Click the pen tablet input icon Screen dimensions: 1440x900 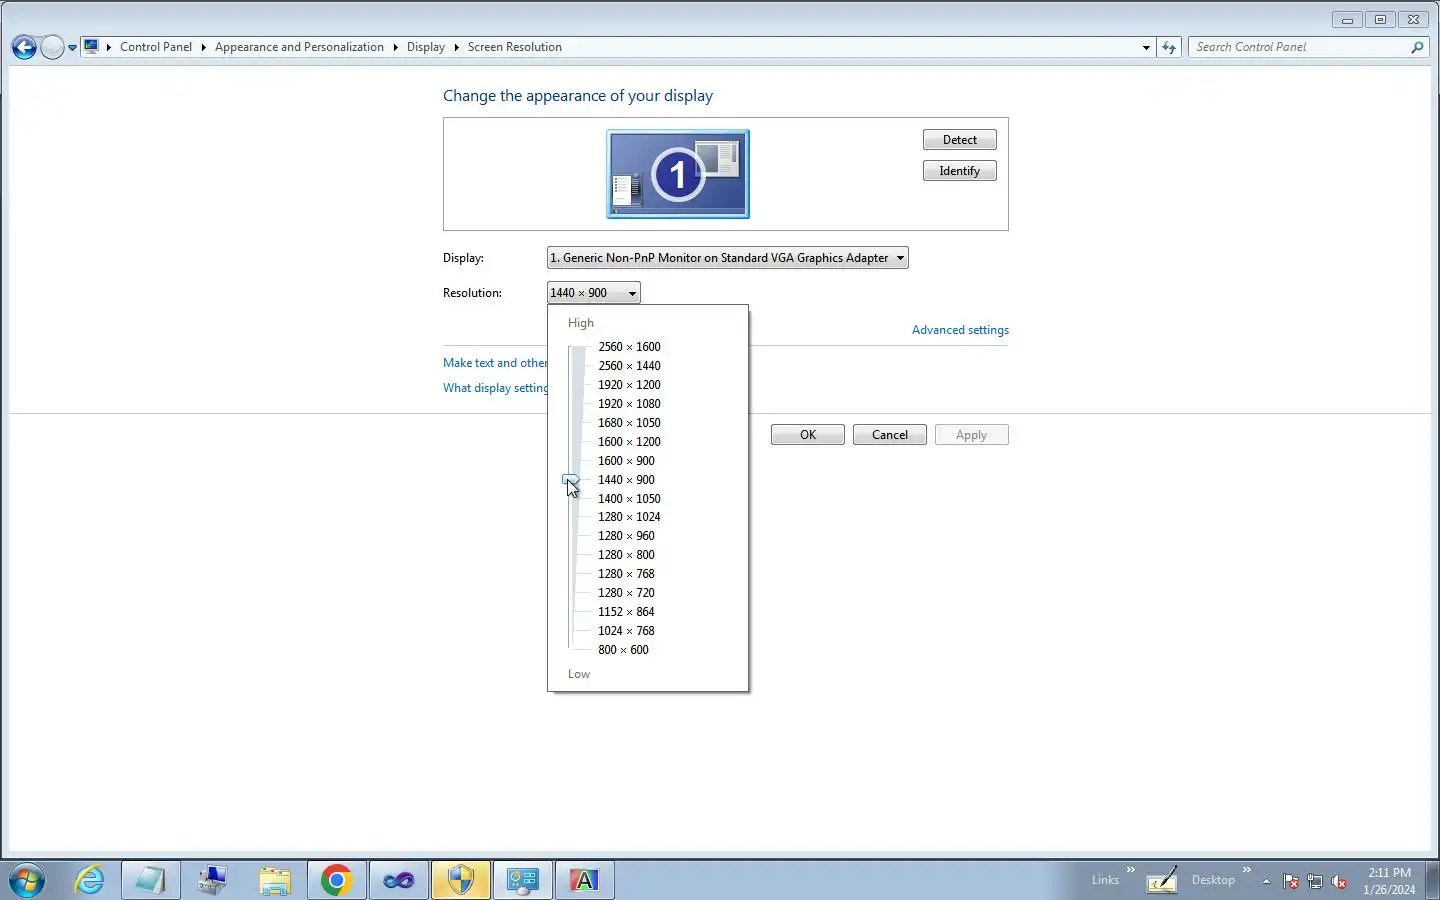point(1162,880)
